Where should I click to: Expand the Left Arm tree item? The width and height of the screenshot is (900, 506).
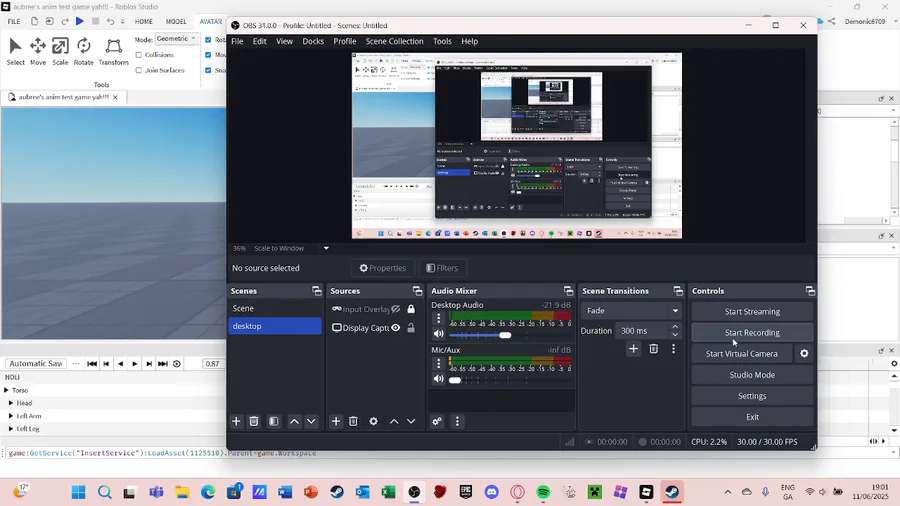(x=11, y=416)
